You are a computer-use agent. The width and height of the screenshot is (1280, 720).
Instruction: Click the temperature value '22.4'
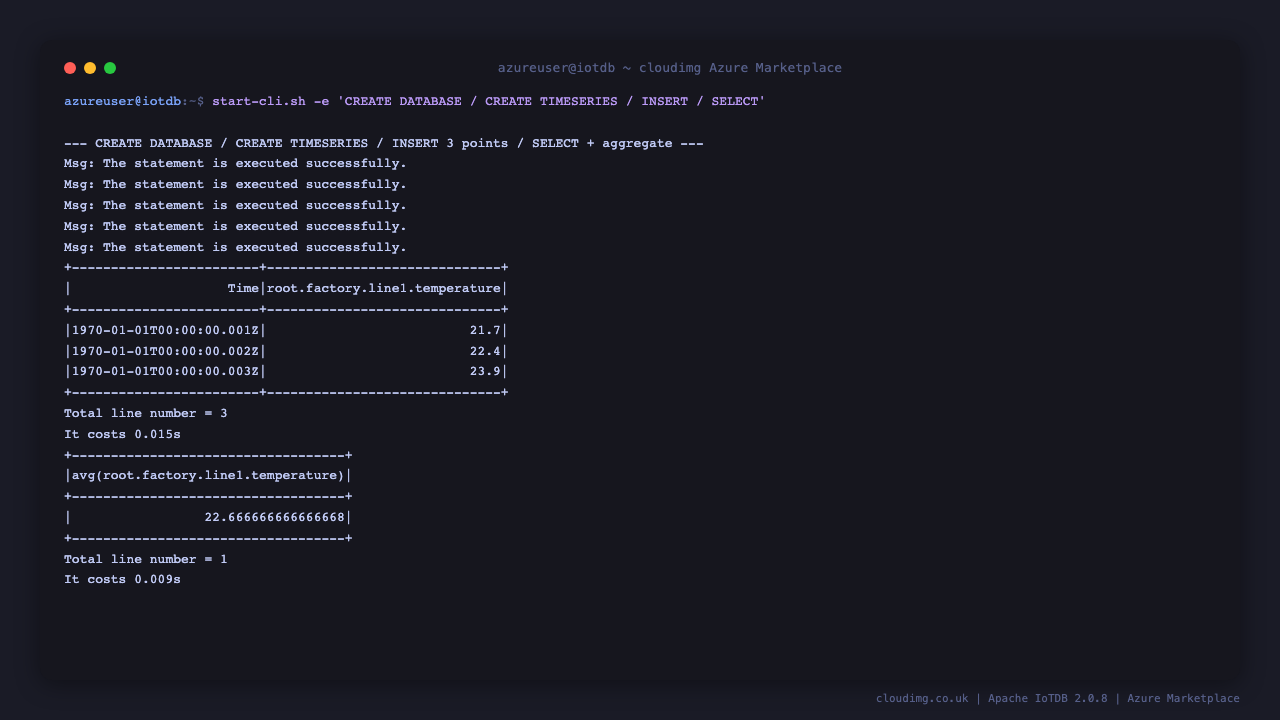tap(485, 351)
